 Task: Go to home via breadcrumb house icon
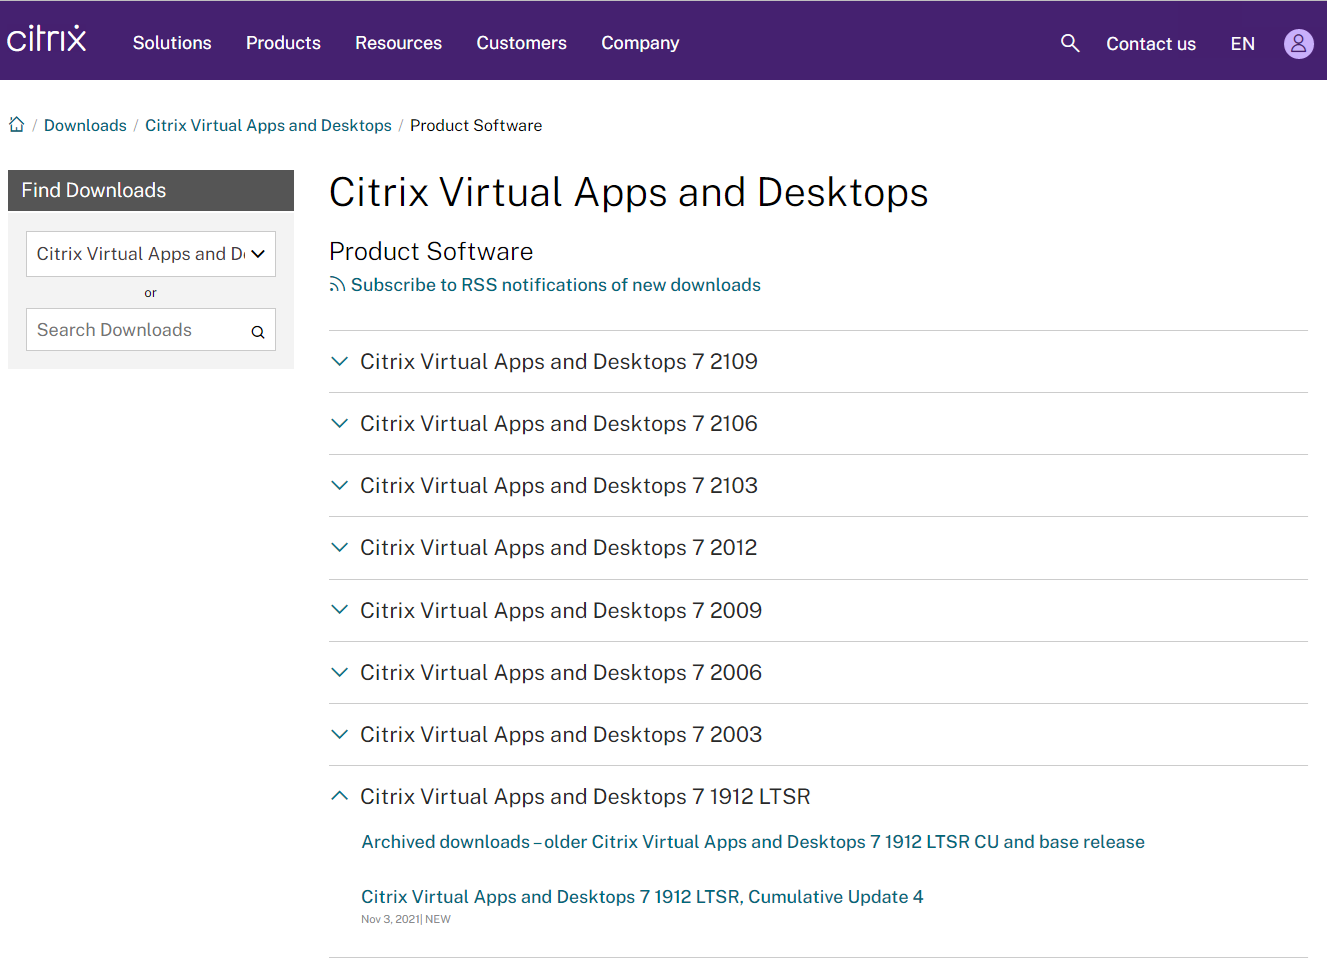point(17,125)
